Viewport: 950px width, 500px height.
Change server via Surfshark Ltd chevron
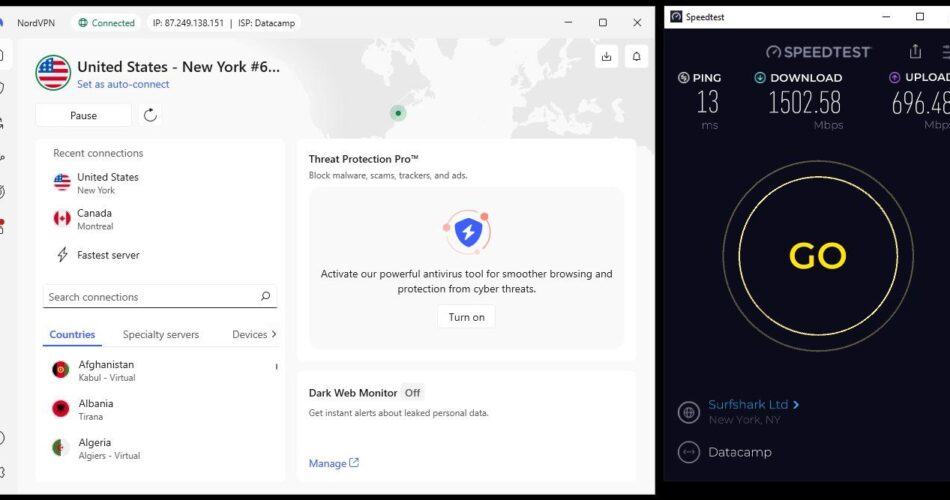[796, 405]
